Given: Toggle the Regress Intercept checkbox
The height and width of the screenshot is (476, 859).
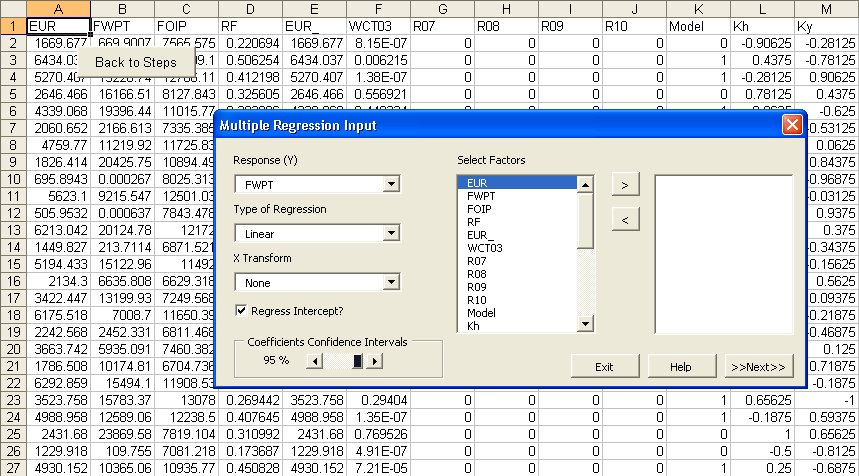Looking at the screenshot, I should click(x=241, y=311).
